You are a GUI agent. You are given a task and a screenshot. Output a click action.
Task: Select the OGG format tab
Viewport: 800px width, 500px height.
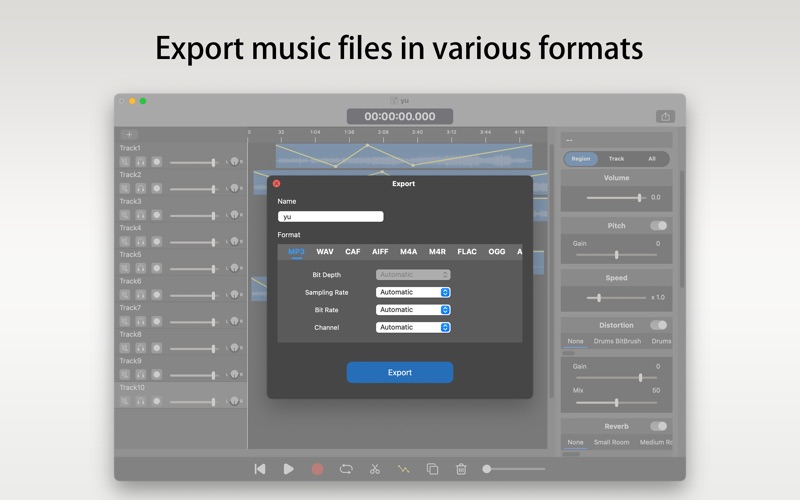(496, 252)
